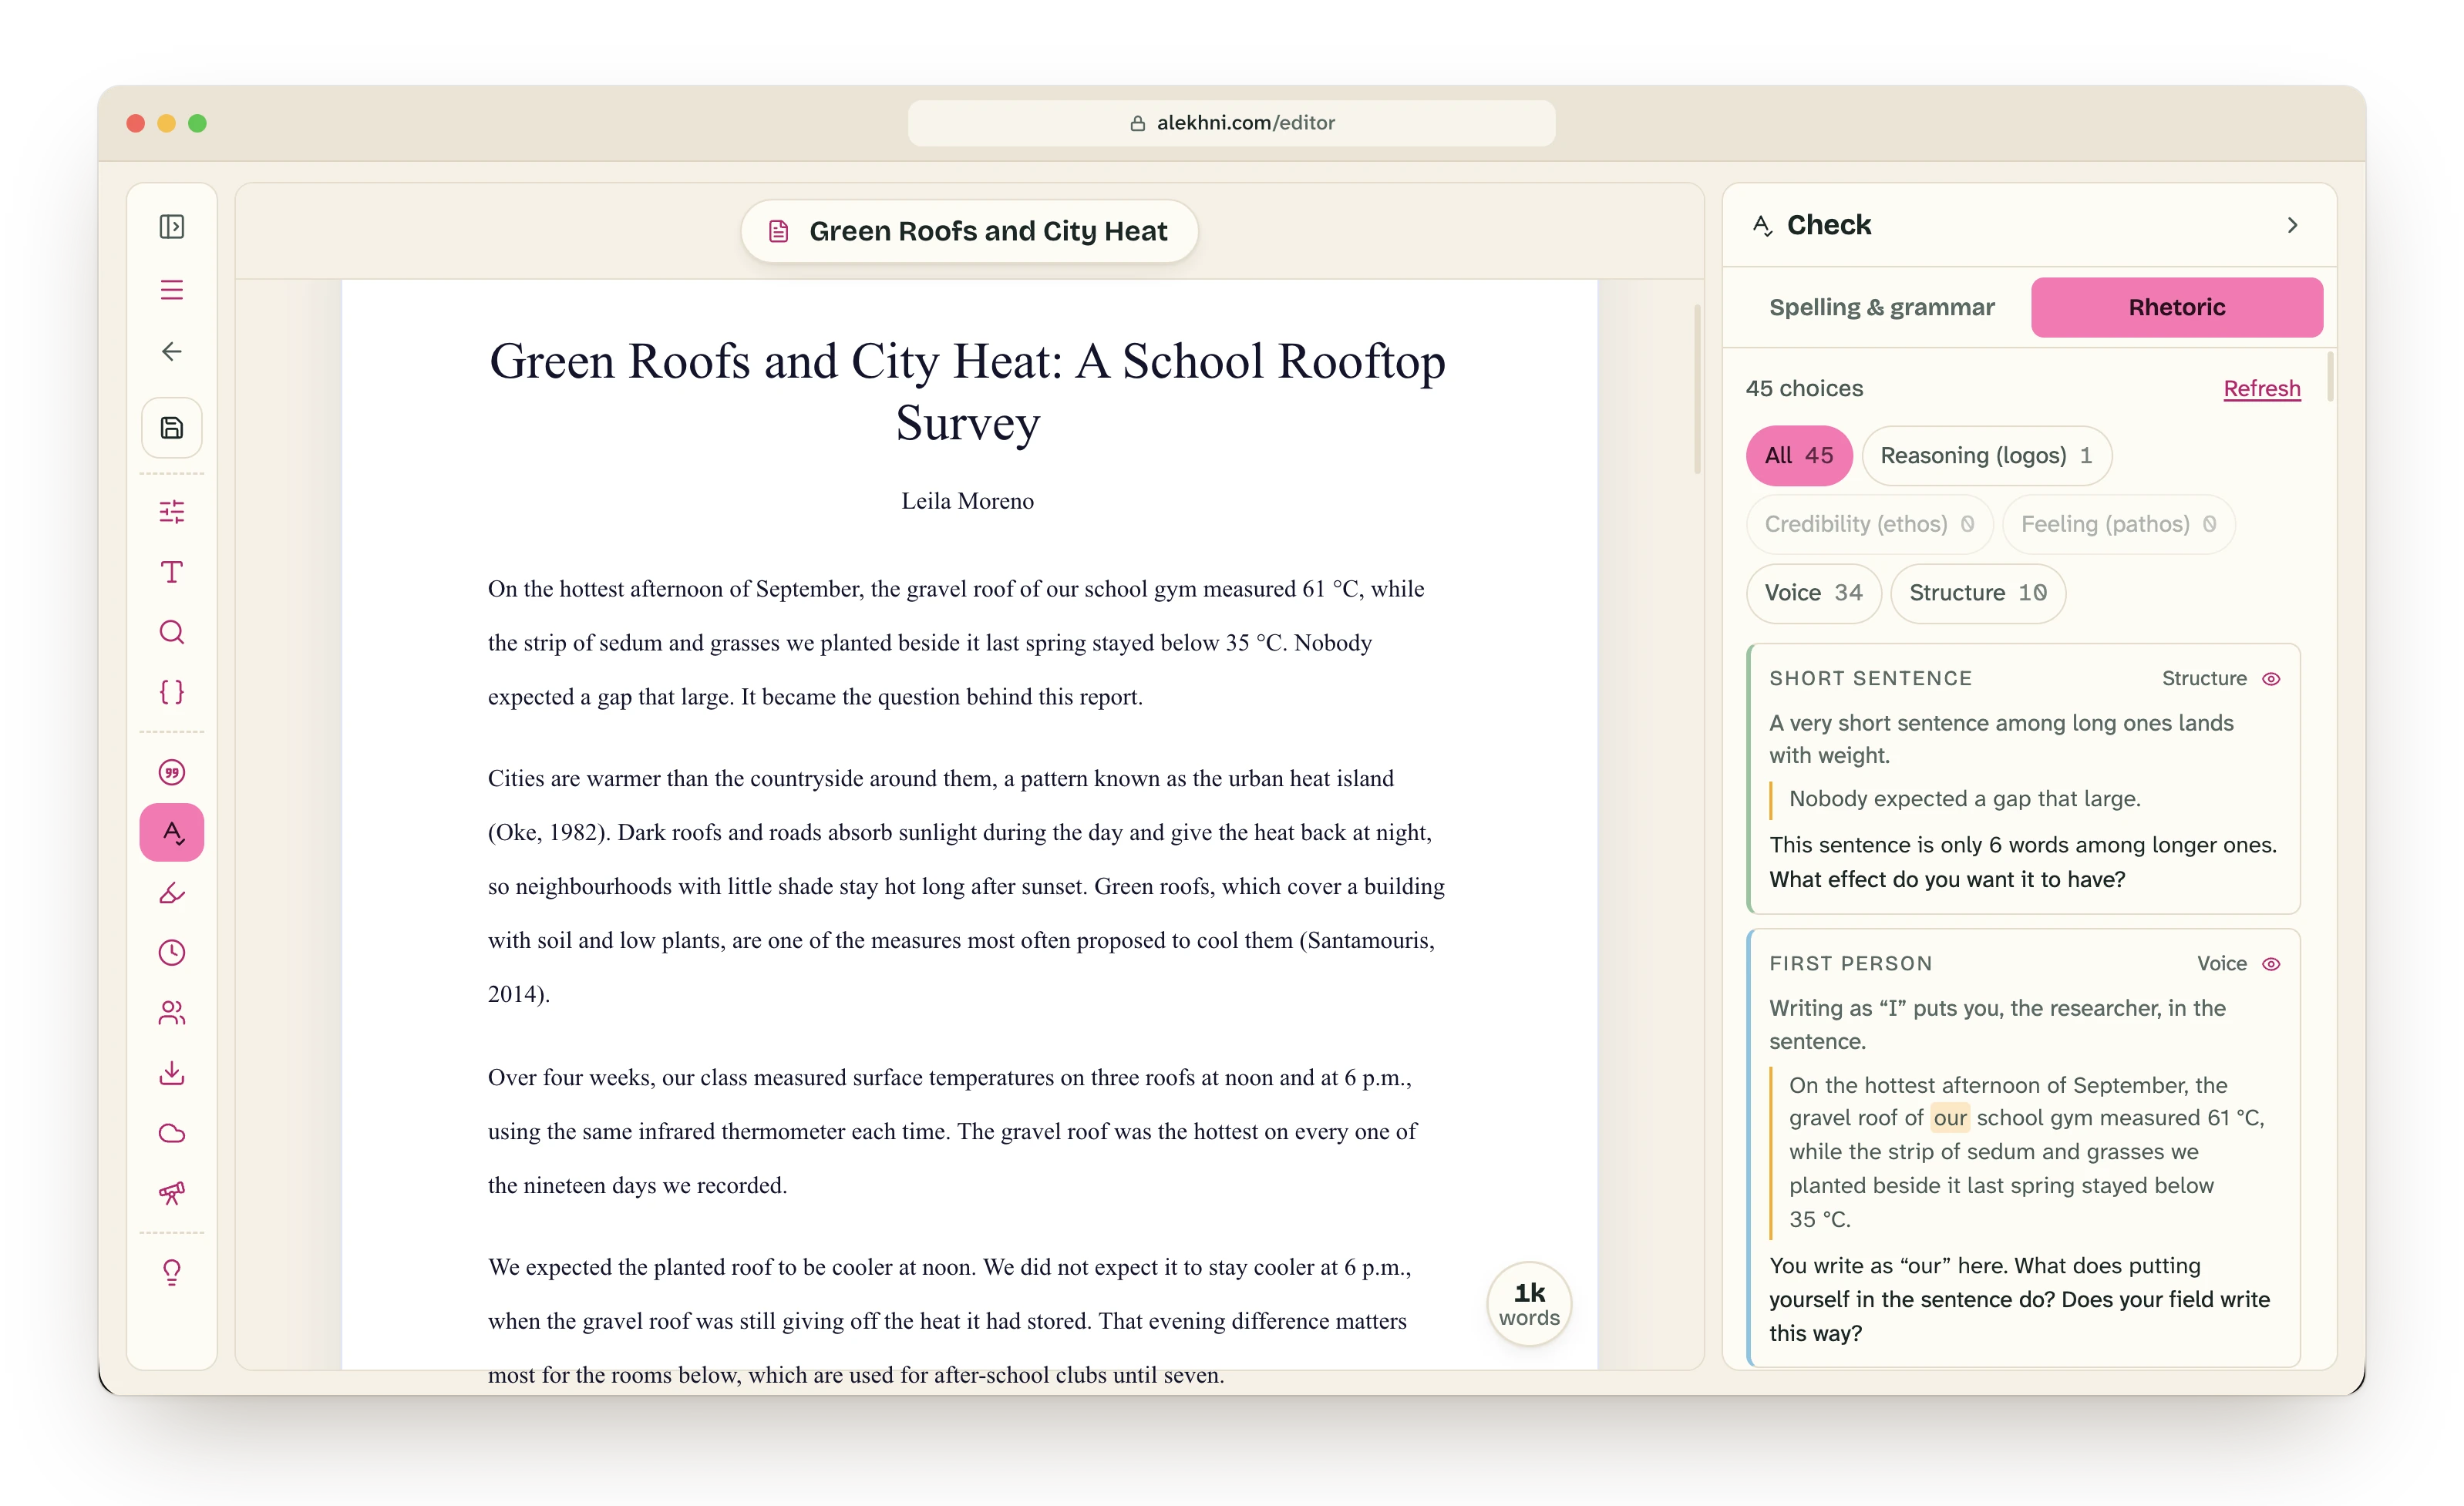This screenshot has width=2464, height=1506.
Task: Switch to Spelling & grammar tab
Action: pyautogui.click(x=1881, y=307)
